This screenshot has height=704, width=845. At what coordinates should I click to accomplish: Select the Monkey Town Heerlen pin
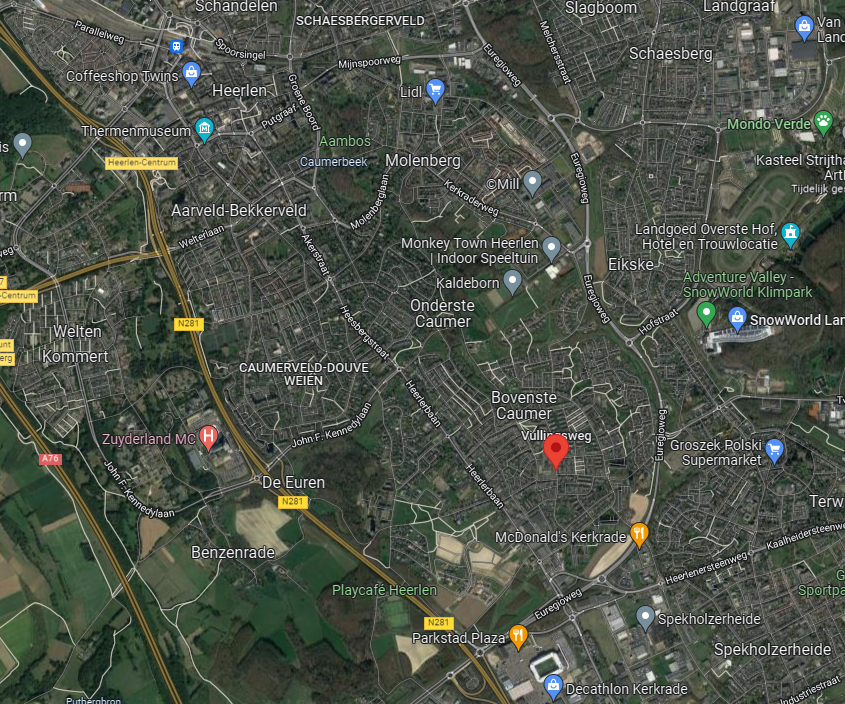click(551, 250)
